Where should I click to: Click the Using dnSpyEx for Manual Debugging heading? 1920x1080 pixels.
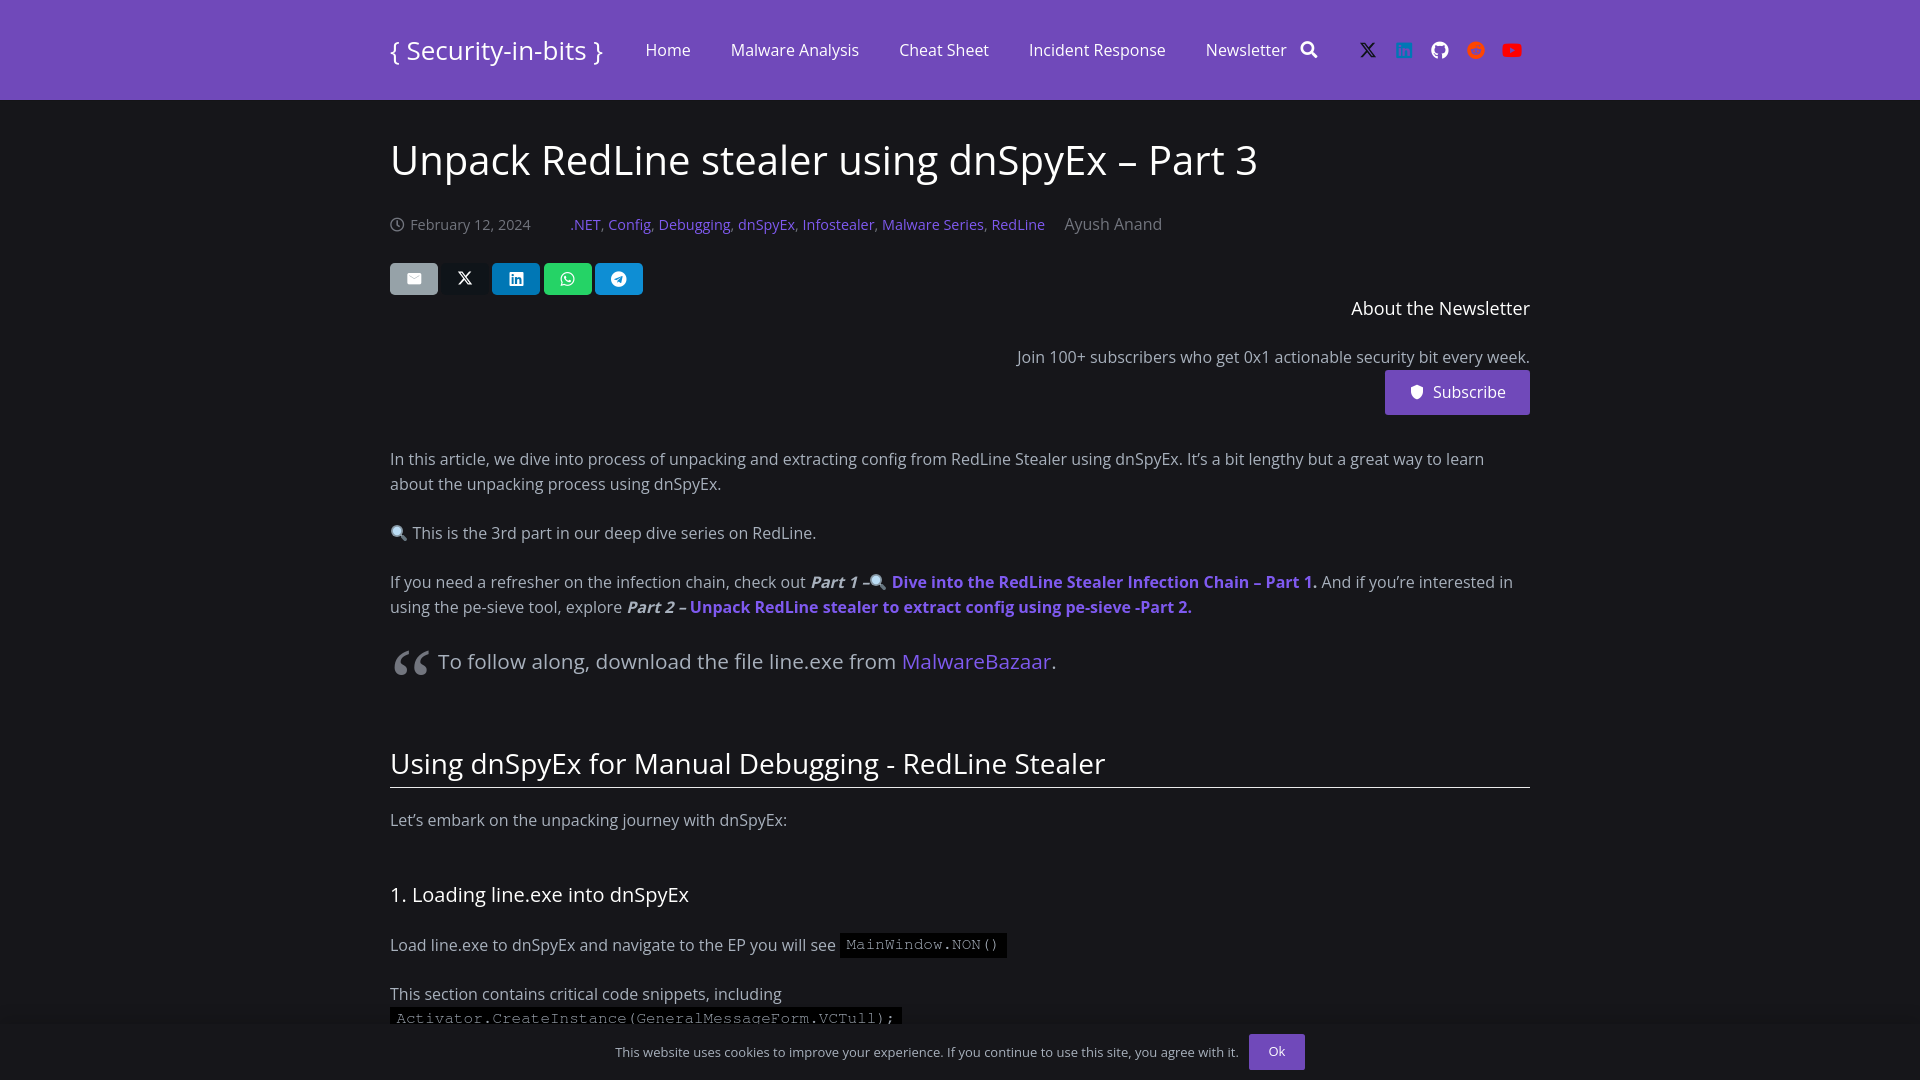[747, 764]
